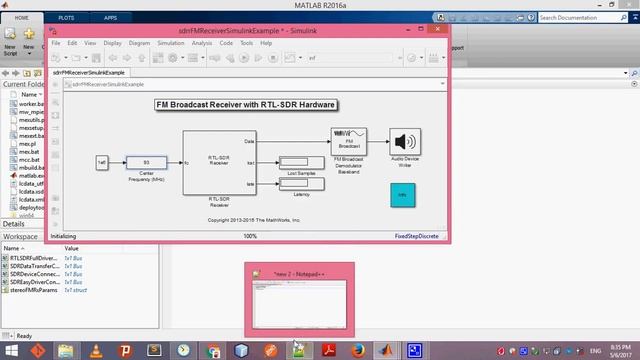Click the Open model folder icon
The image size is (640, 360).
[x=76, y=58]
